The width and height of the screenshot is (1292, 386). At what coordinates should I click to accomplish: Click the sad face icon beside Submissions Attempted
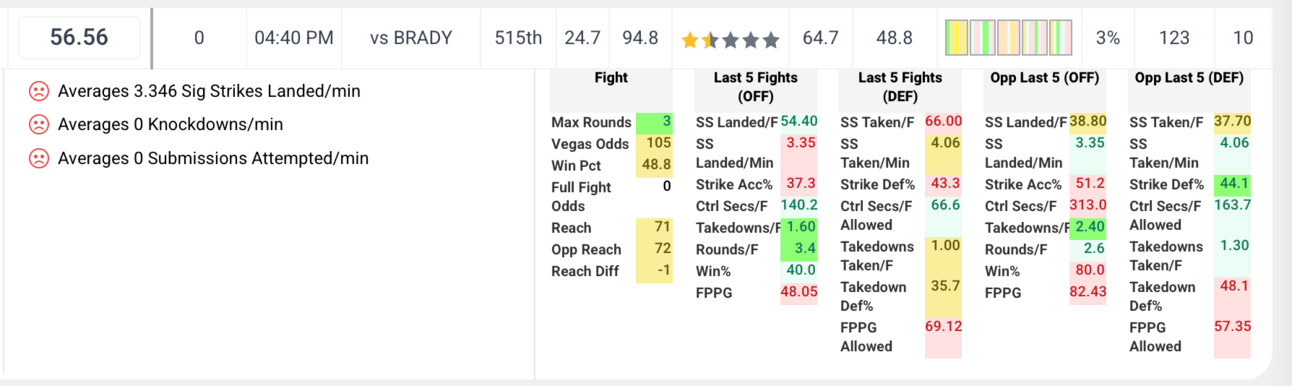[38, 158]
